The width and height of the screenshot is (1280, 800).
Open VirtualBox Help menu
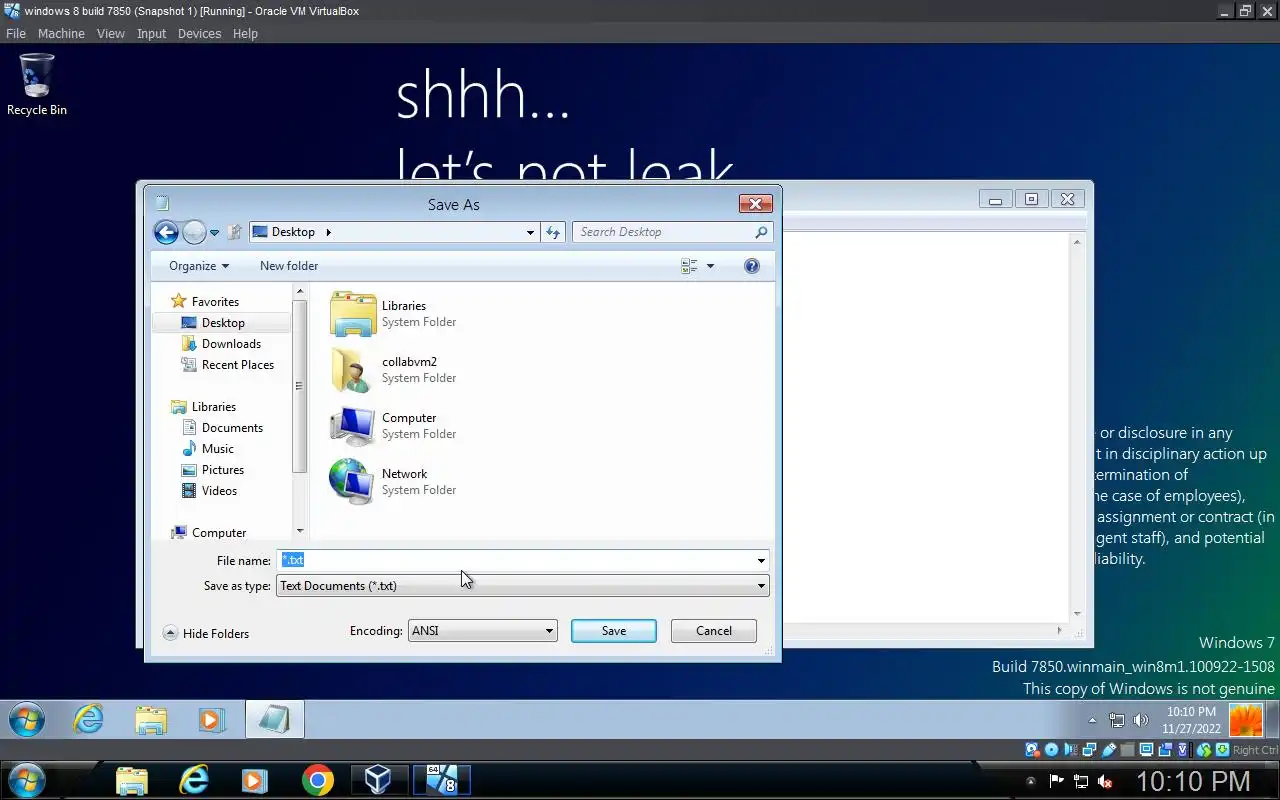(x=245, y=34)
